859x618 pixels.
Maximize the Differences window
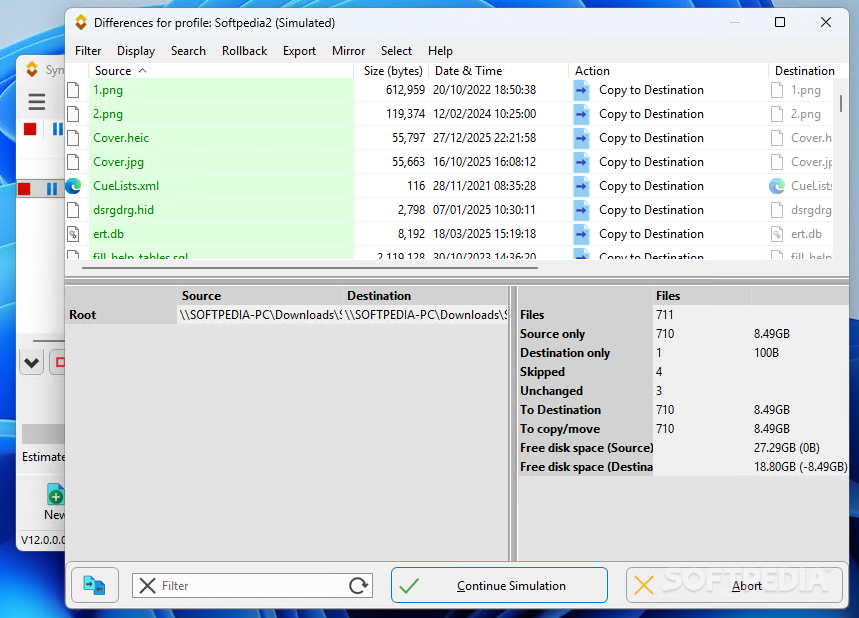780,22
